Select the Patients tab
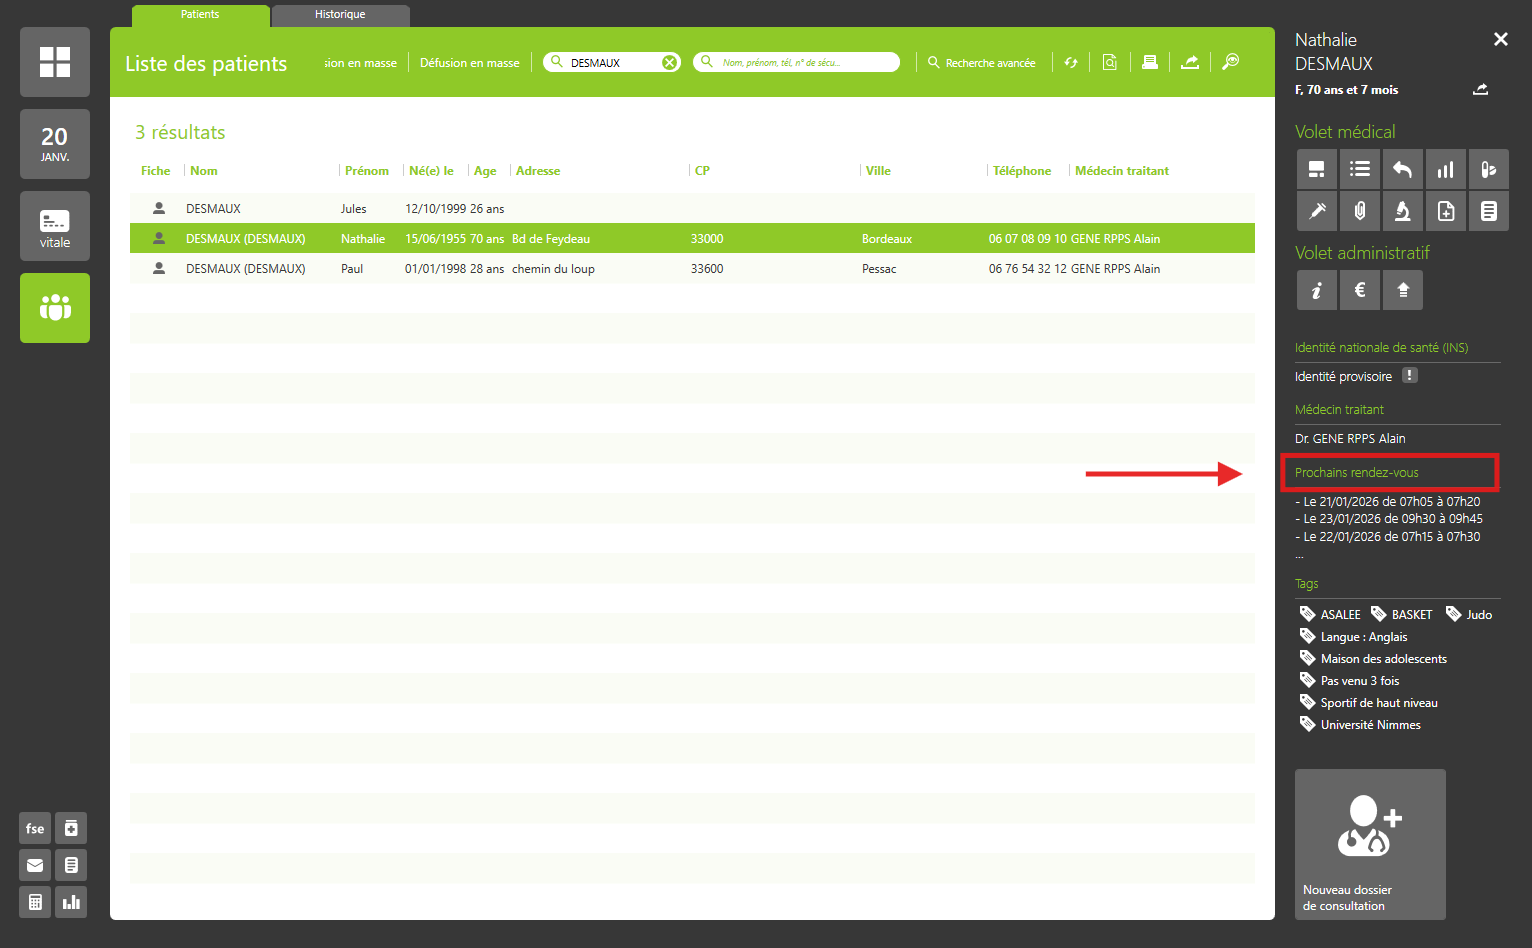This screenshot has width=1532, height=948. click(200, 15)
